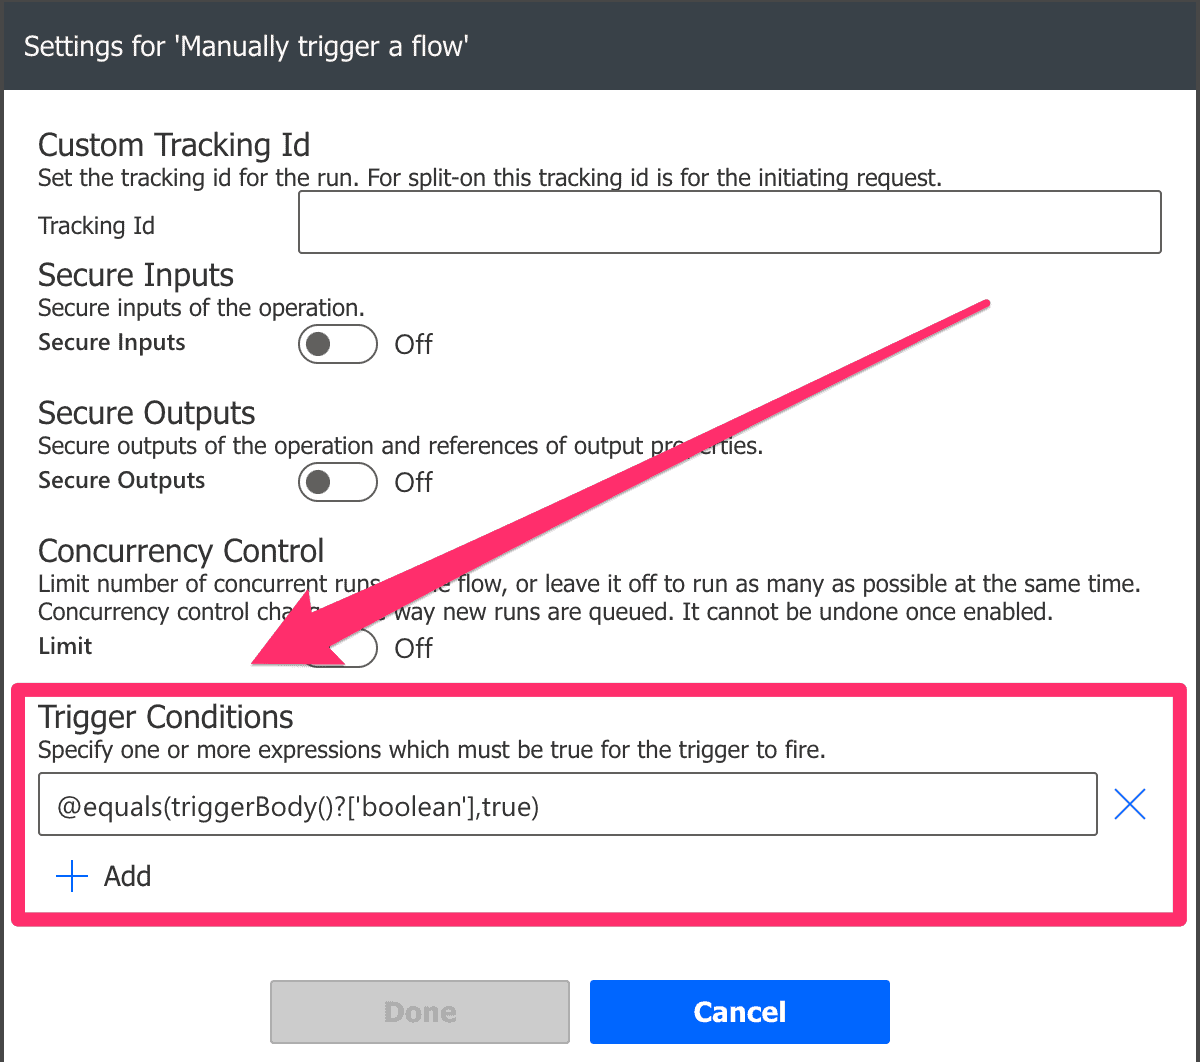Click the Trigger Conditions heading
This screenshot has width=1200, height=1062.
[165, 716]
